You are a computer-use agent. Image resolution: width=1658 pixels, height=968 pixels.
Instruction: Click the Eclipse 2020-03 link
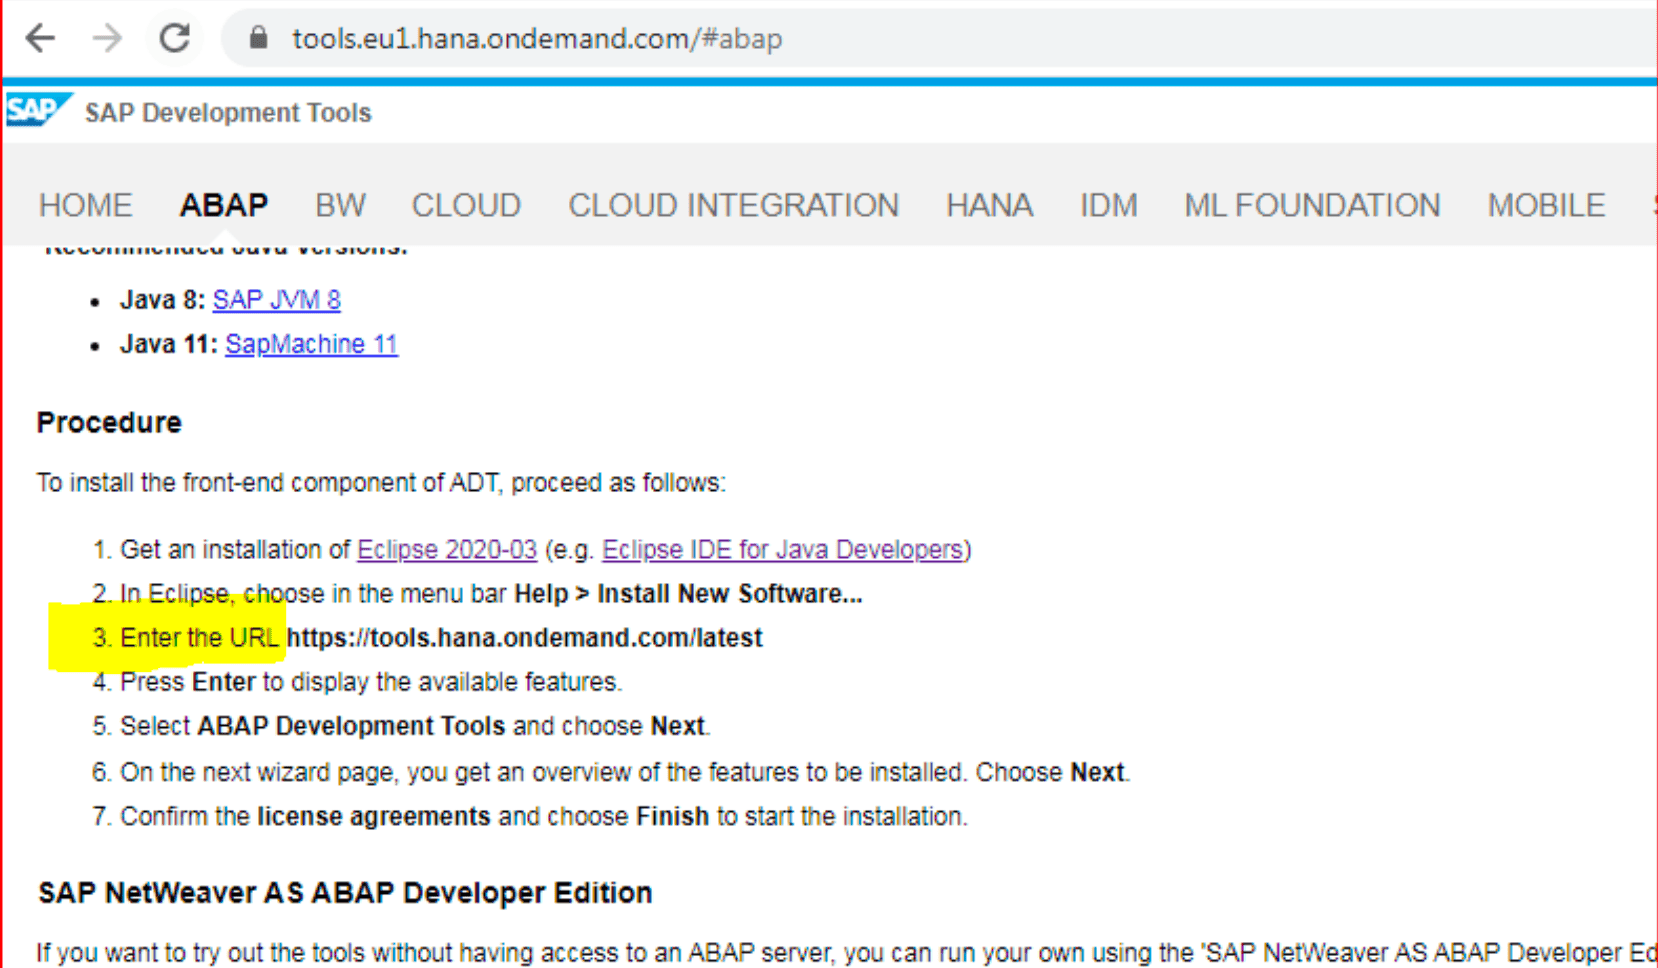pyautogui.click(x=446, y=549)
